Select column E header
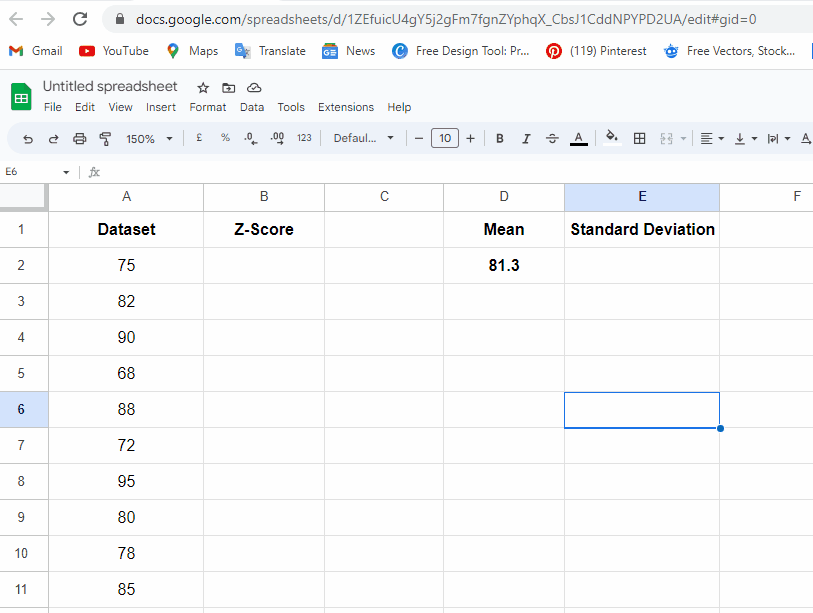The height and width of the screenshot is (613, 813). [x=642, y=197]
